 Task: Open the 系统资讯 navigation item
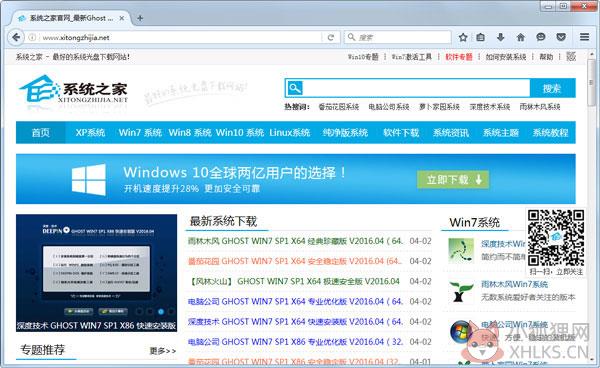[451, 133]
